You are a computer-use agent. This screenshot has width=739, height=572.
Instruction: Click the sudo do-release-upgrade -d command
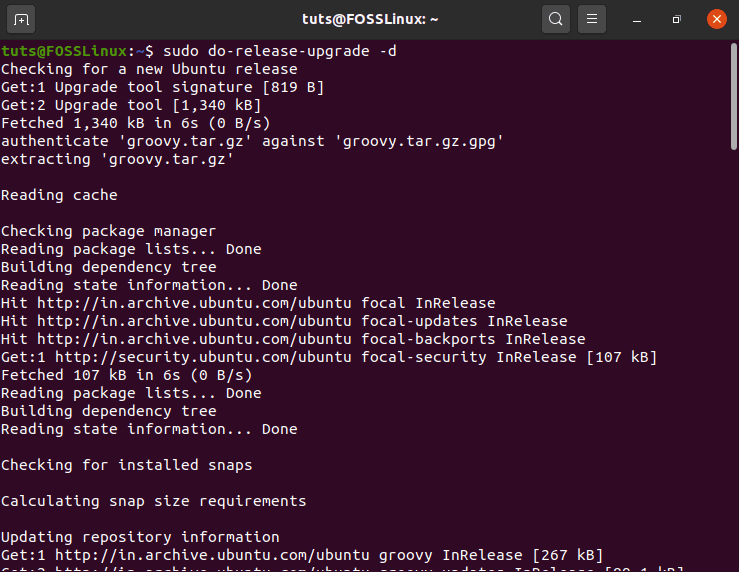coord(279,51)
